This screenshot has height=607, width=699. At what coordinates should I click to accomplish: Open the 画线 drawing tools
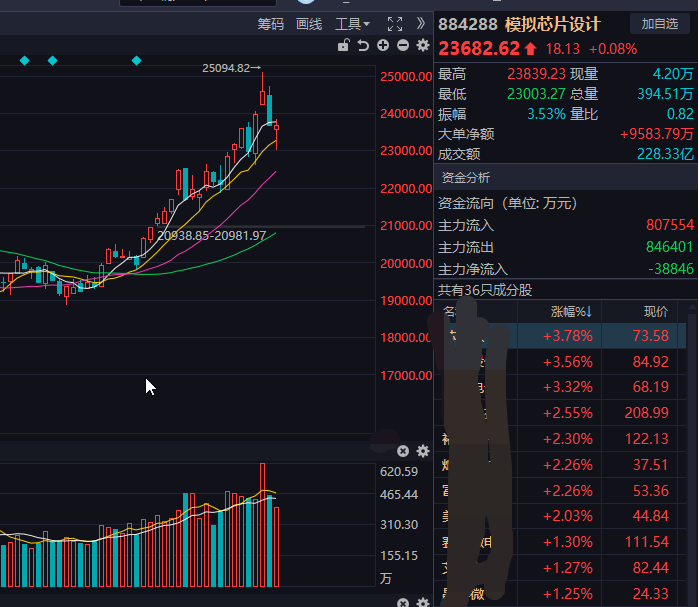(309, 24)
